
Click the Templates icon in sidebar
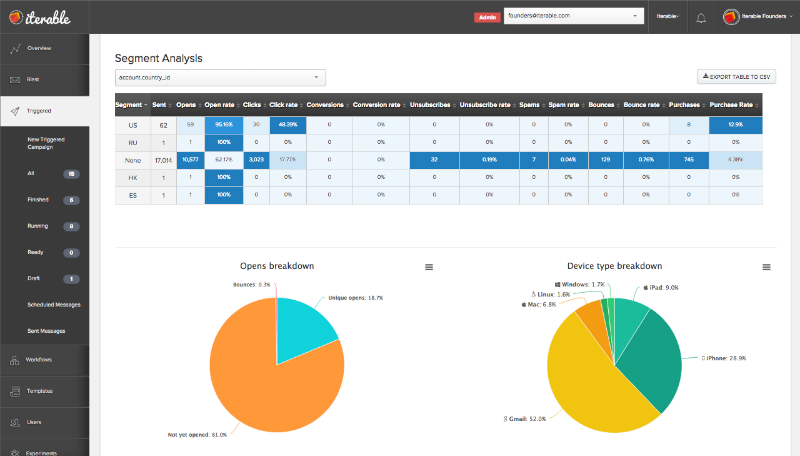tap(14, 391)
